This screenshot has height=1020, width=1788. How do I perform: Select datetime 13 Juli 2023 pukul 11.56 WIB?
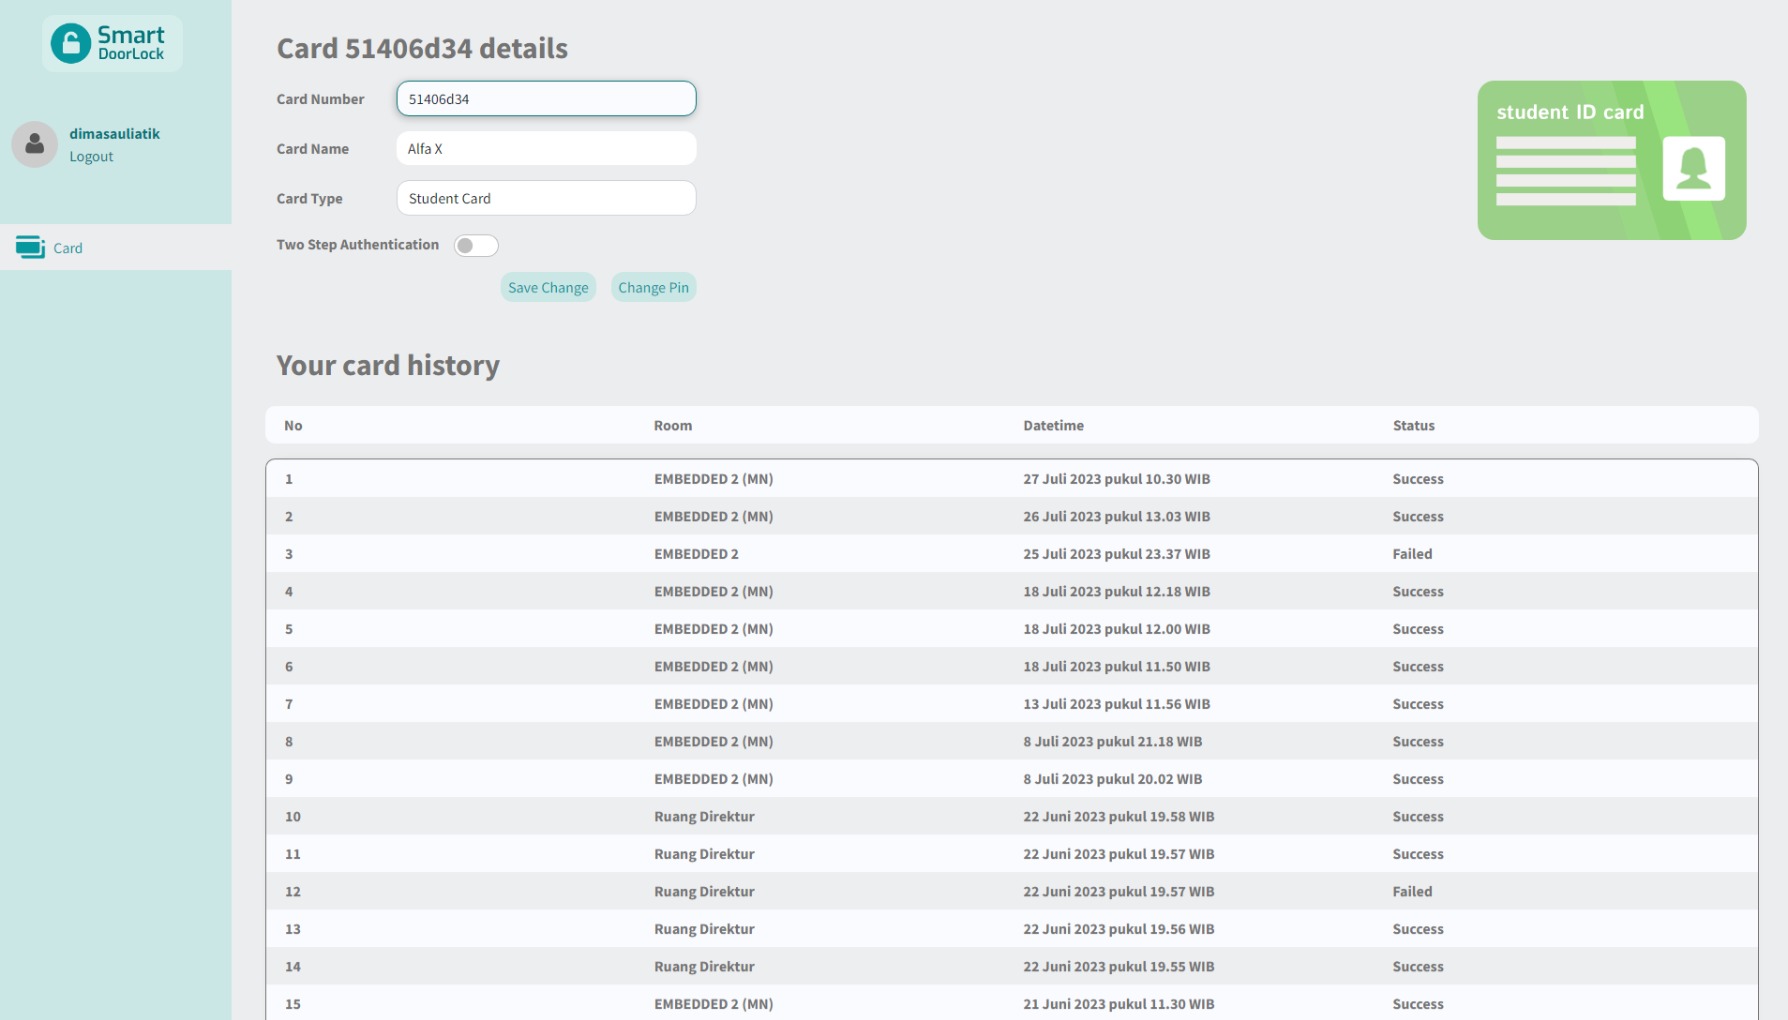1116,704
